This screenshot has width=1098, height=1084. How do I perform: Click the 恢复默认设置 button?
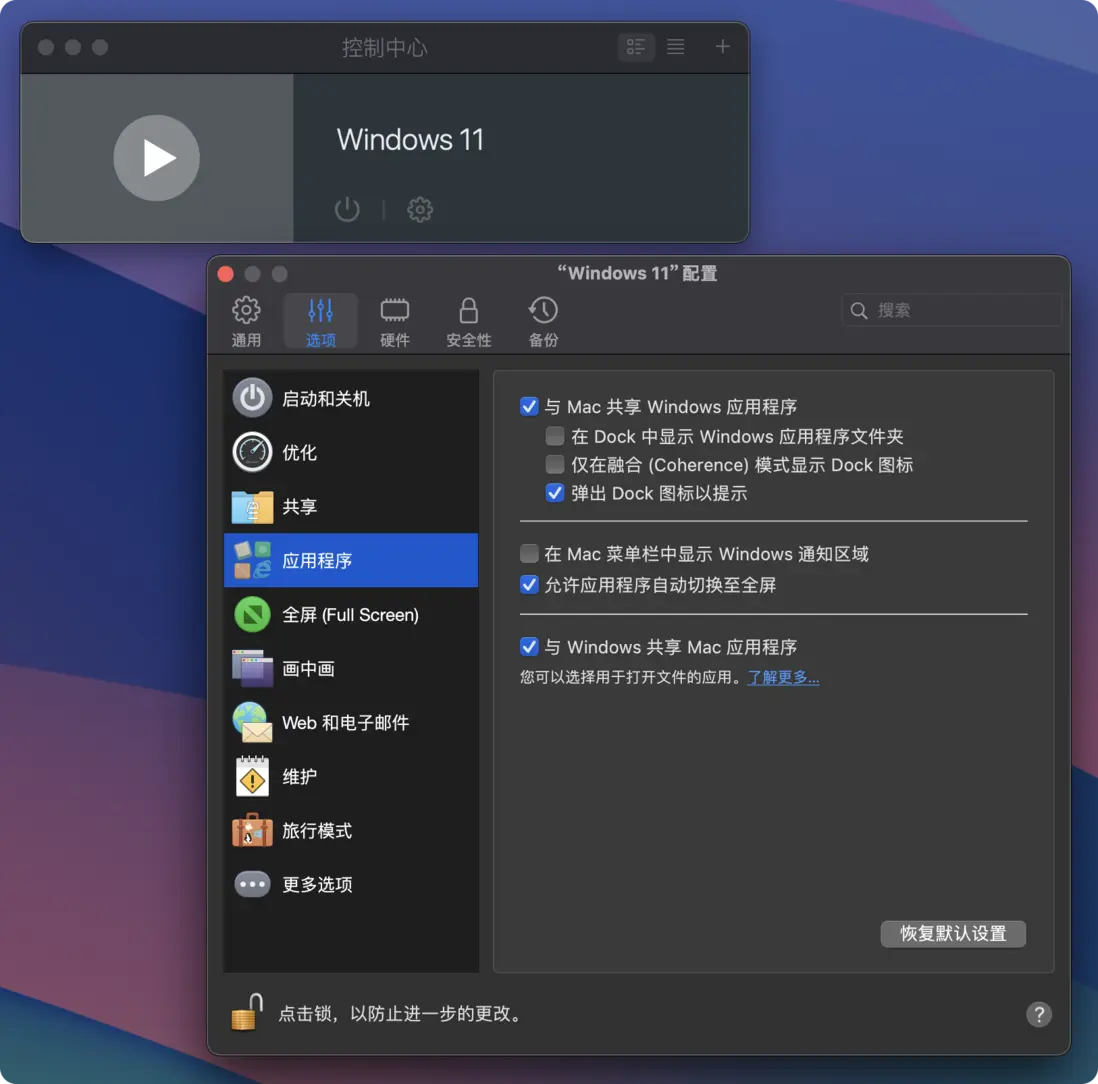[953, 933]
